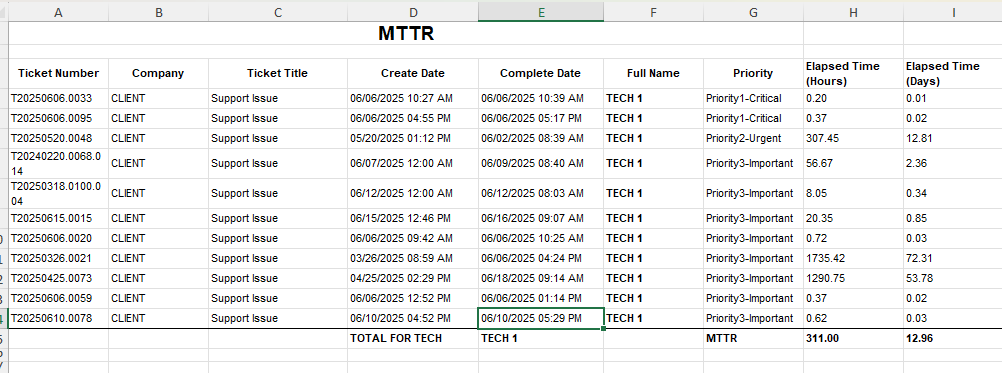The width and height of the screenshot is (1002, 373).
Task: Click create date 03/26/2025 08:59 AM
Action: (x=413, y=259)
